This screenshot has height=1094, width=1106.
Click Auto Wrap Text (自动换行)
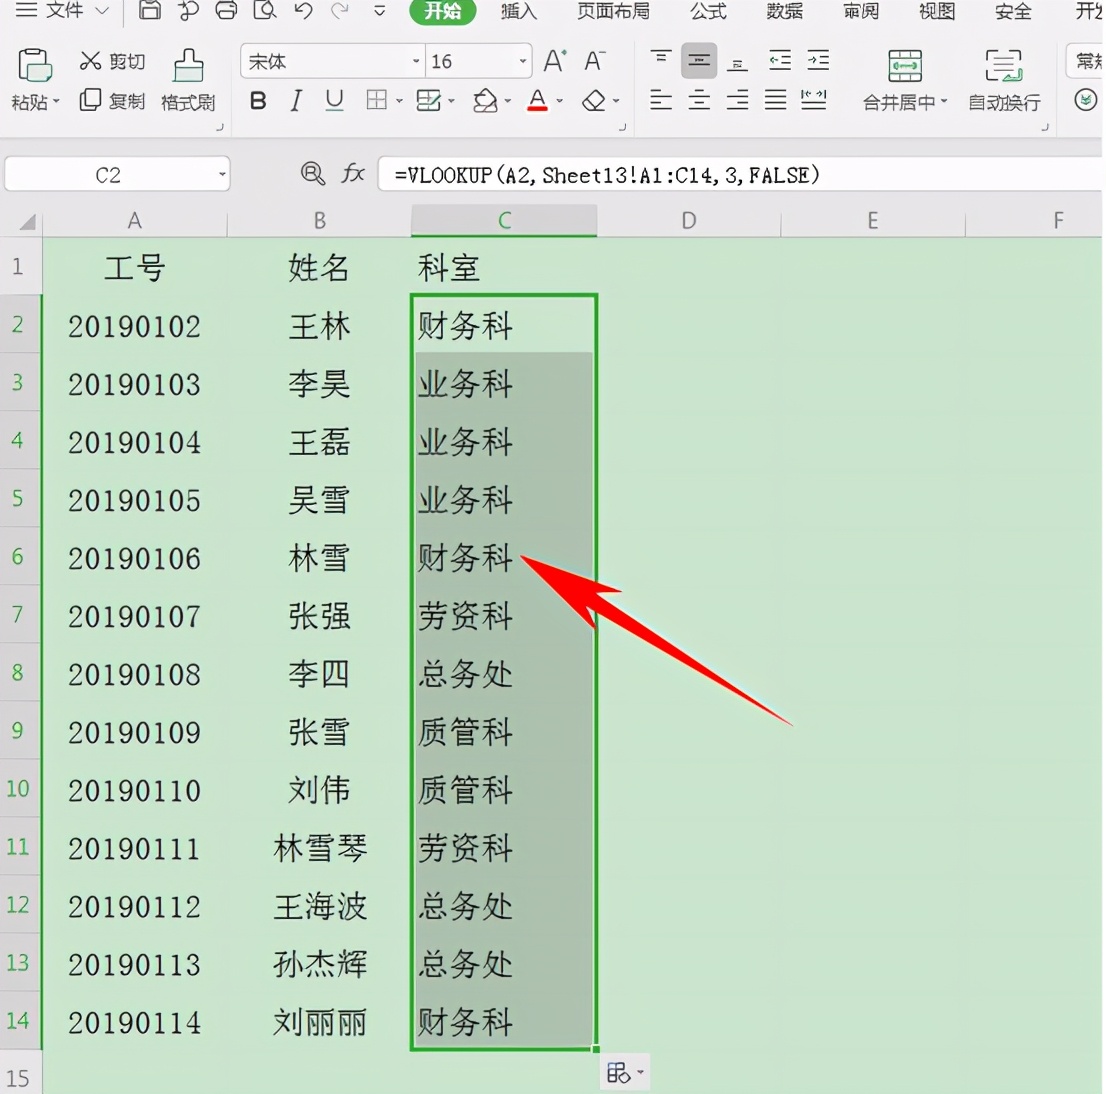point(1004,80)
